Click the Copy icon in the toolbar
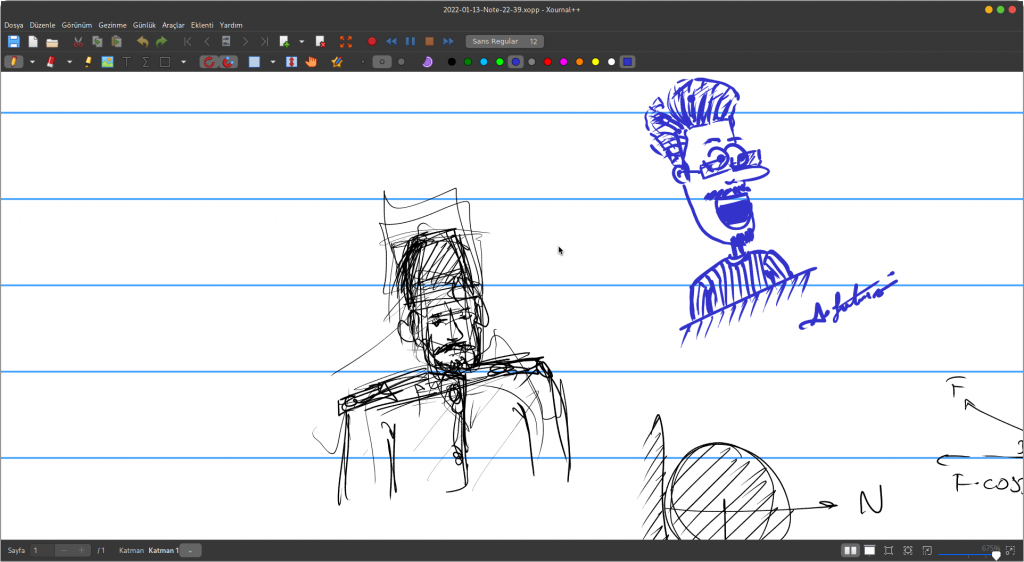The height and width of the screenshot is (562, 1024). [97, 42]
